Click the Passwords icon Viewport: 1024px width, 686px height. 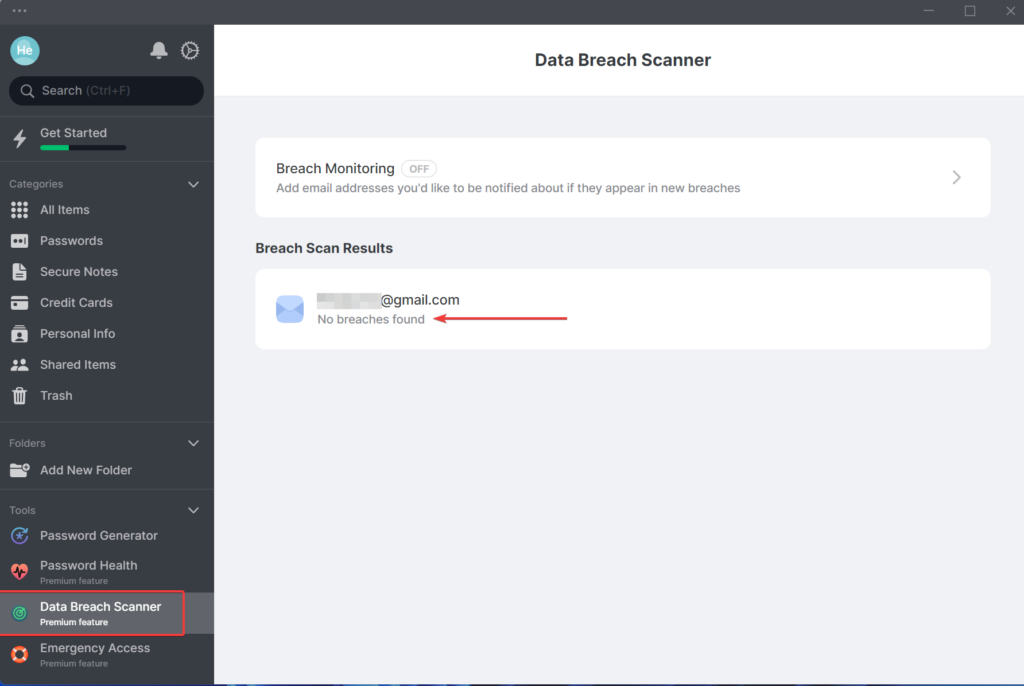20,241
